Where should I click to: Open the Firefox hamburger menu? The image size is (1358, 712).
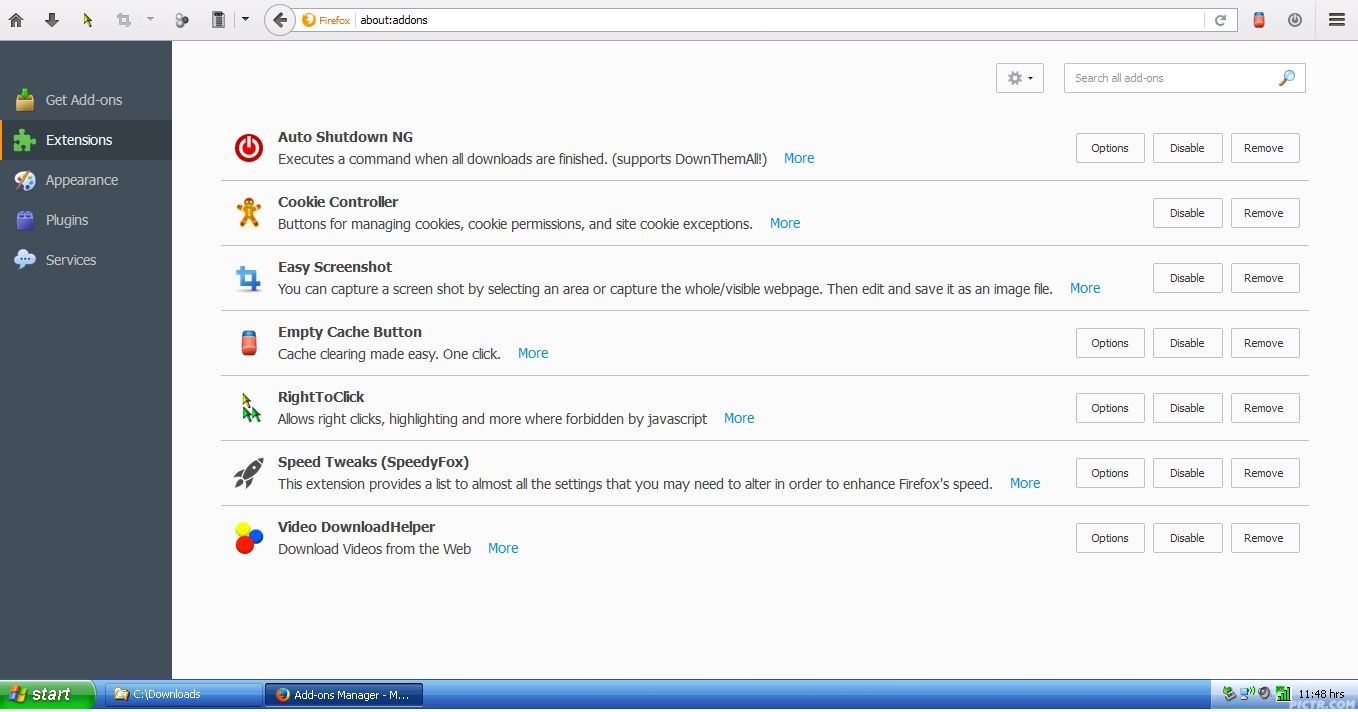tap(1337, 20)
